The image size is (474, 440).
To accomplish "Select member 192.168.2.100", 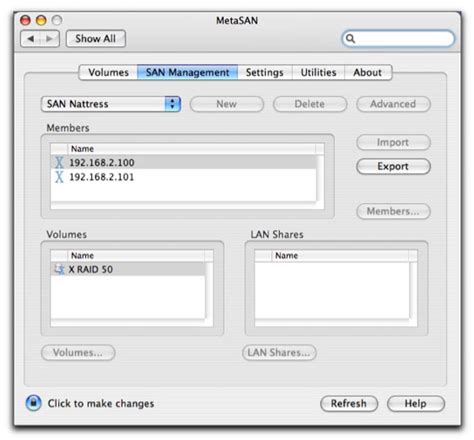I will (183, 162).
